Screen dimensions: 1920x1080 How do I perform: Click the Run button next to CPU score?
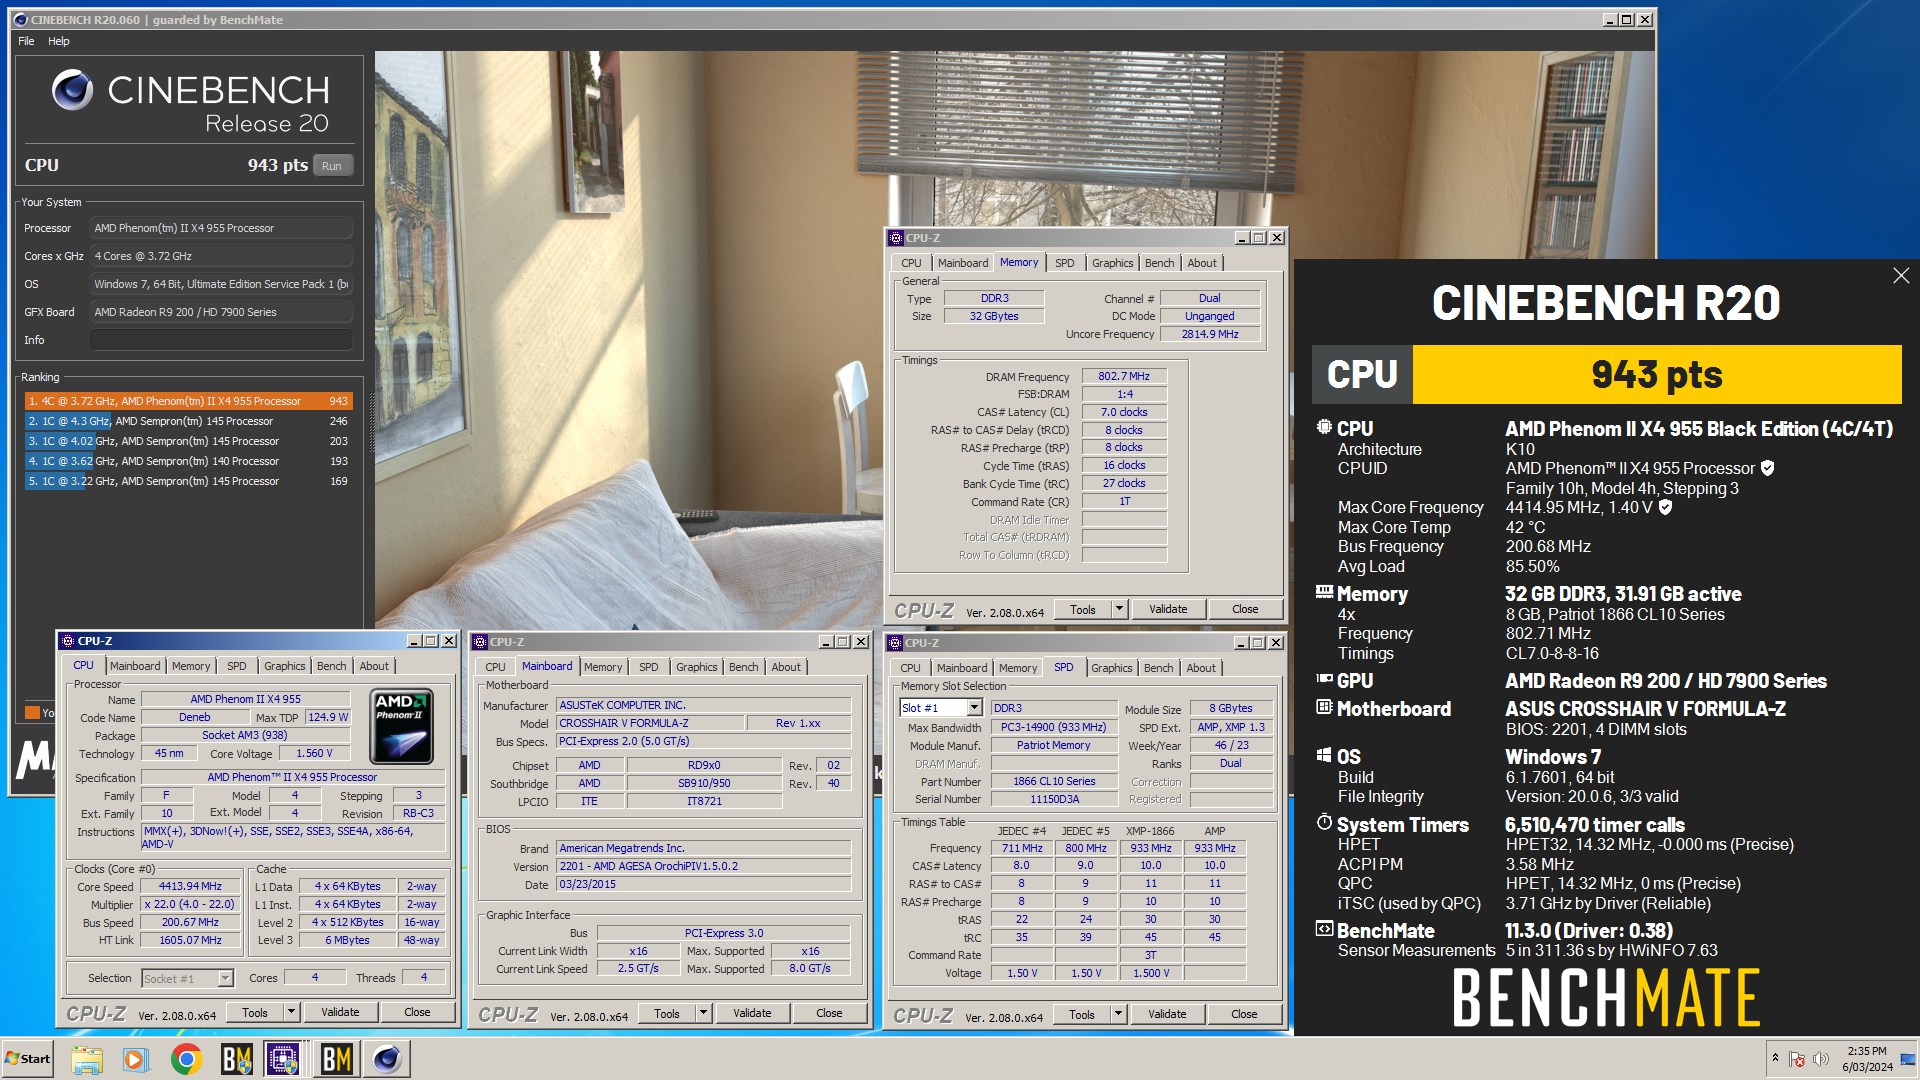332,166
